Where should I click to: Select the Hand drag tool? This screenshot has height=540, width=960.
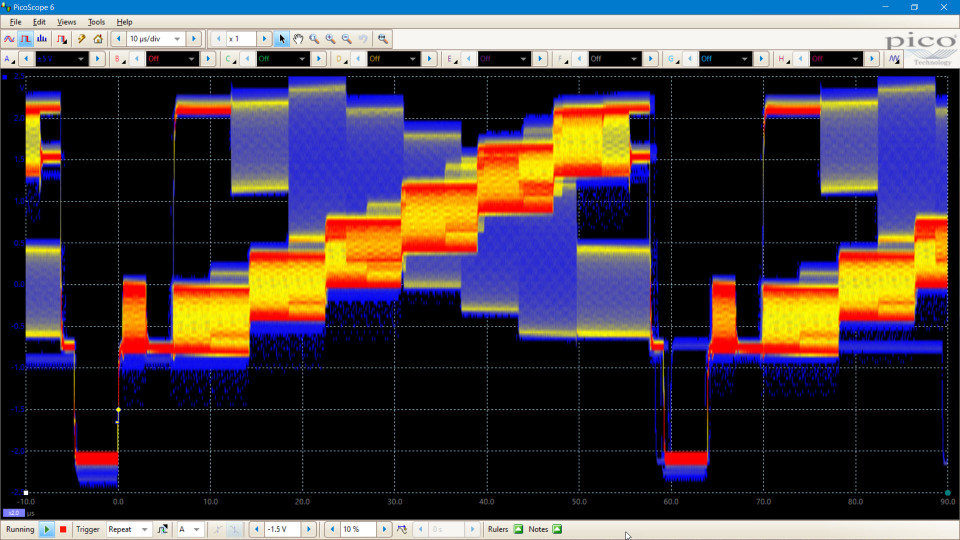coord(298,39)
